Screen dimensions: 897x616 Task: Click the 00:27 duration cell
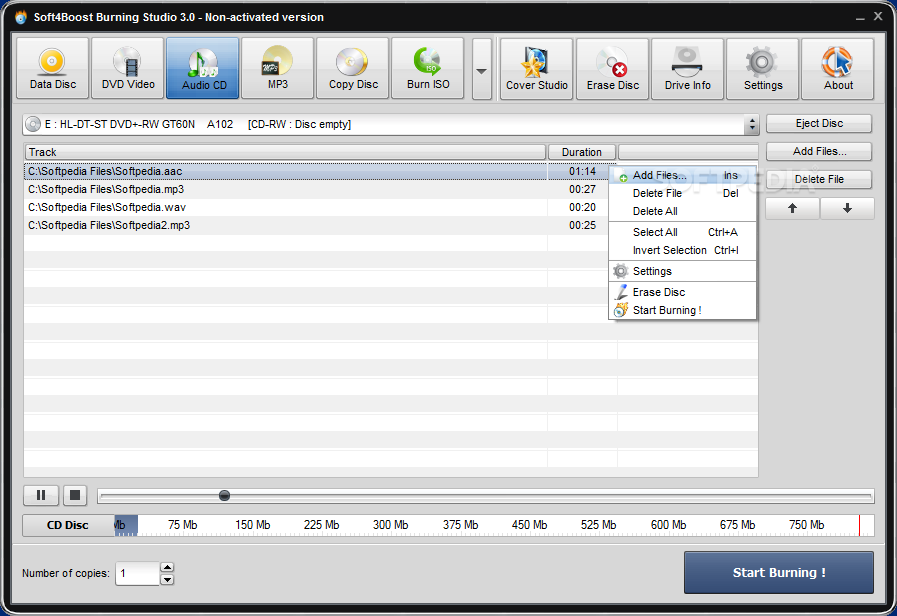(582, 189)
